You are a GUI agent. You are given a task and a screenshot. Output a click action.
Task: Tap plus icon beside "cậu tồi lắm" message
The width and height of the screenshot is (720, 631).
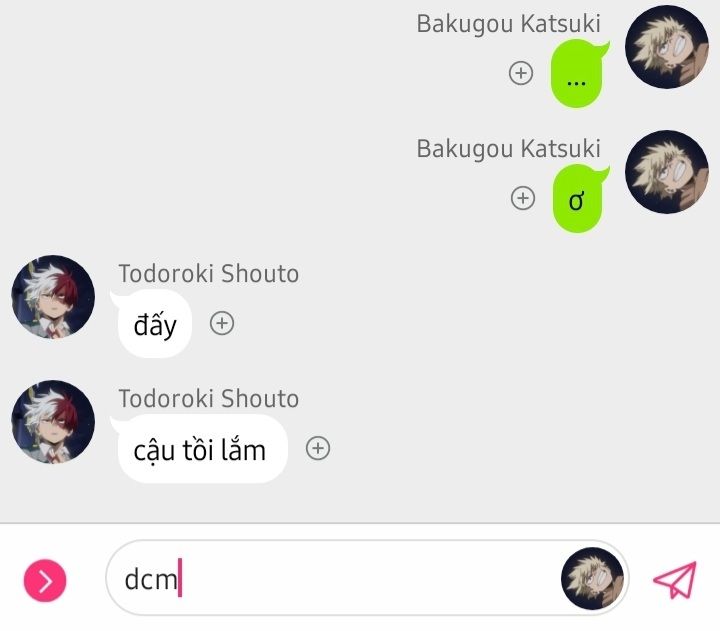tap(318, 448)
